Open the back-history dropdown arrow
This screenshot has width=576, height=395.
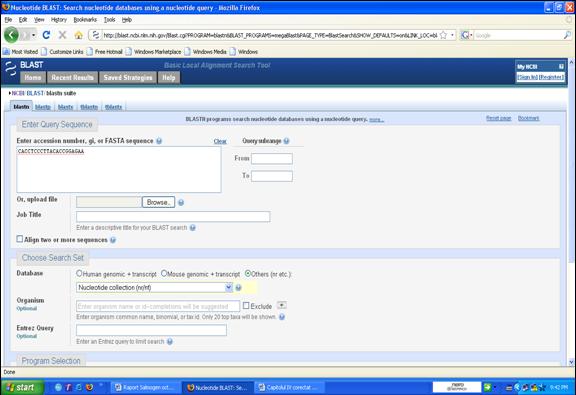34,35
